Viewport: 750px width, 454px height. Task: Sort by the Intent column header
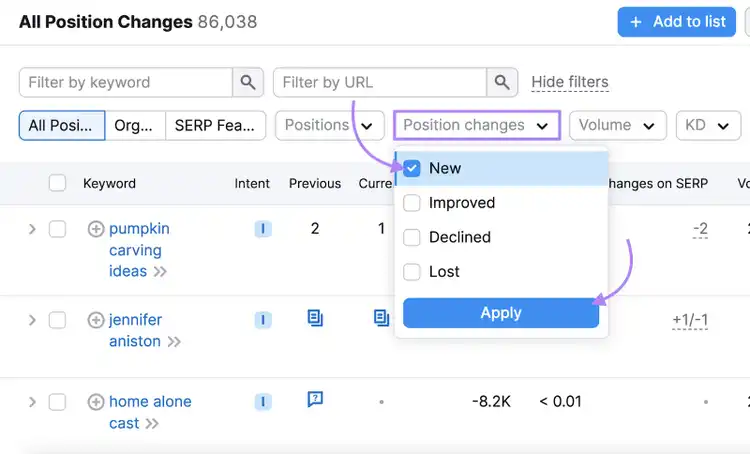[252, 183]
